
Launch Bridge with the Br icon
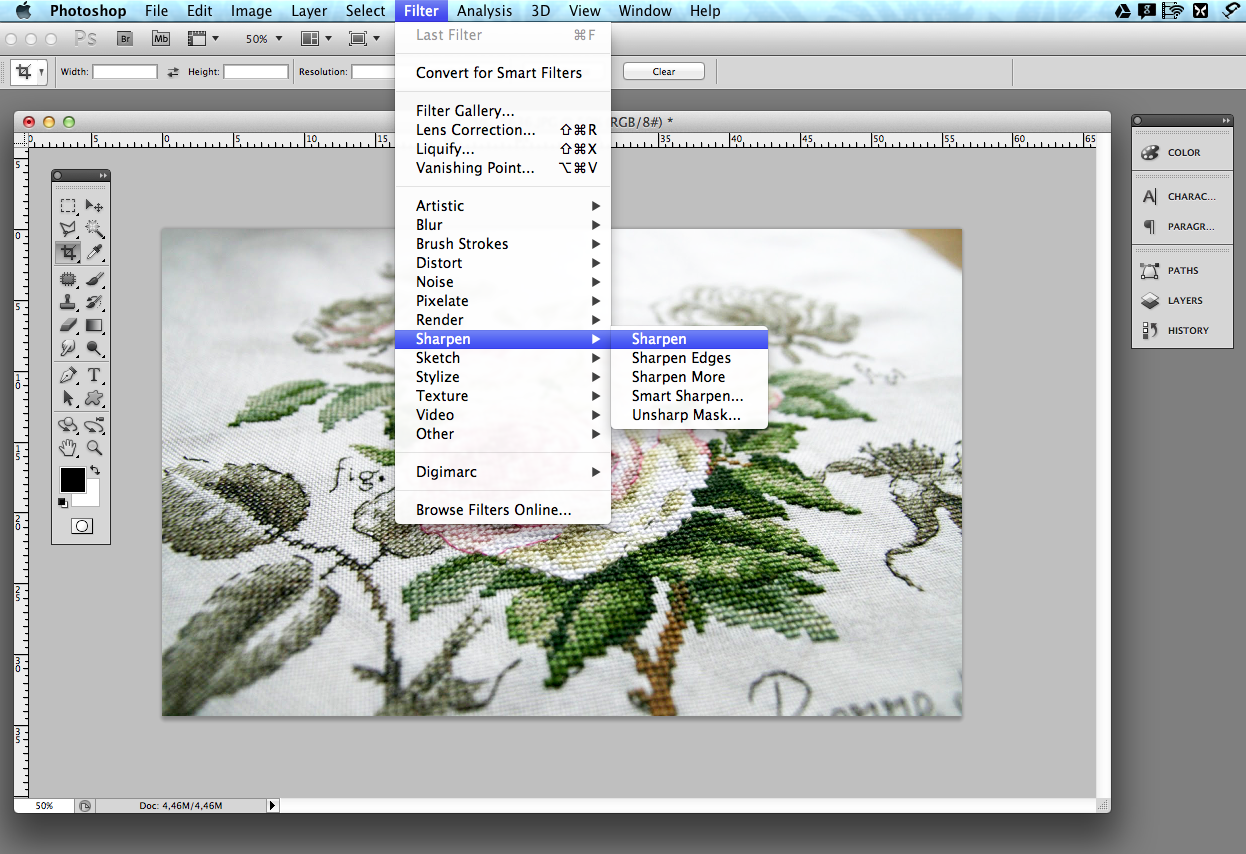coord(125,39)
